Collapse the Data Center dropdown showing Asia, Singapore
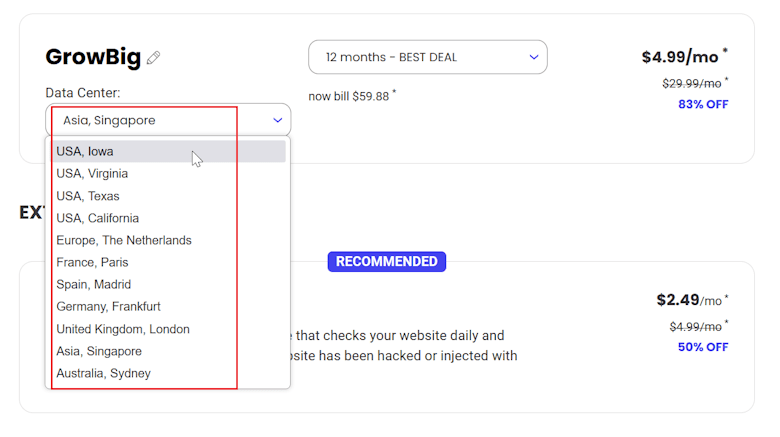 click(x=168, y=120)
